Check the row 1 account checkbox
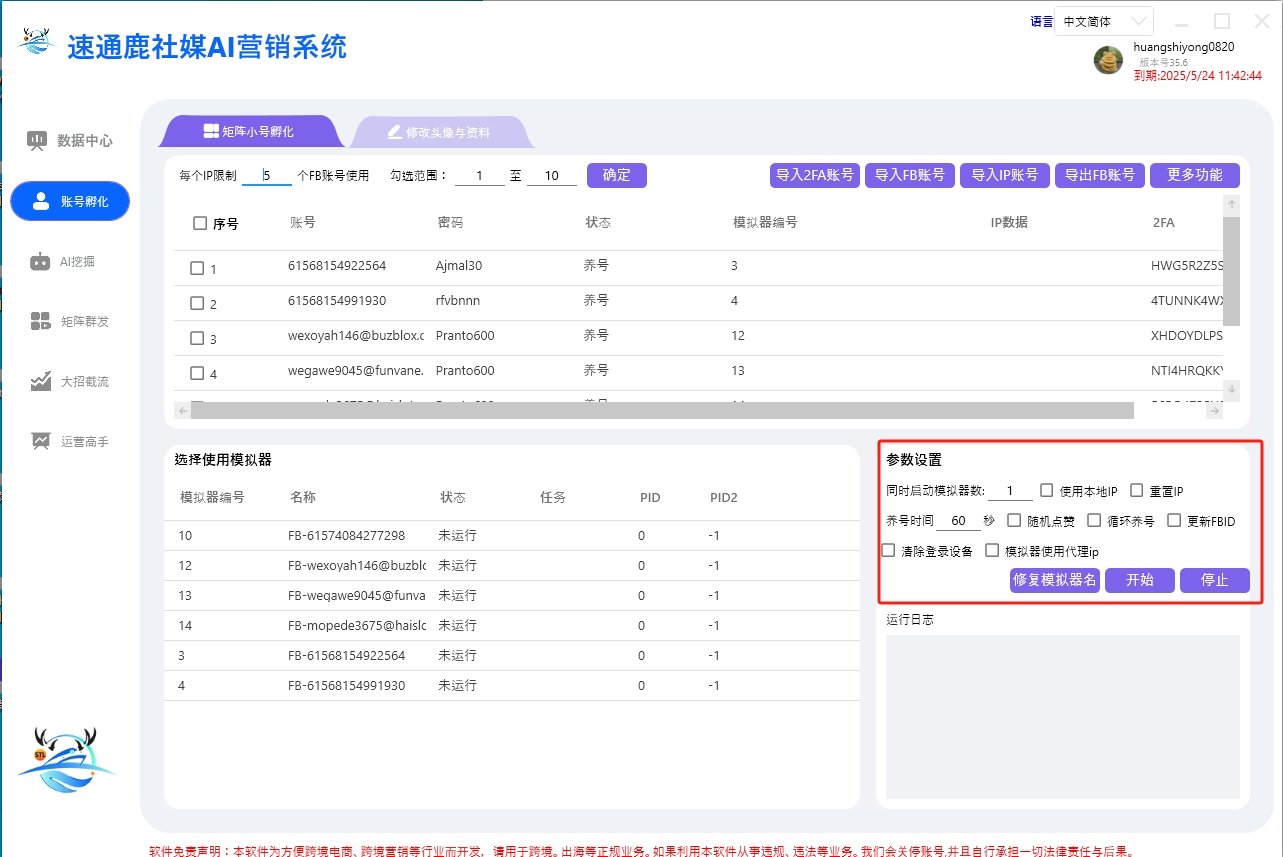Viewport: 1283px width, 857px height. click(197, 268)
